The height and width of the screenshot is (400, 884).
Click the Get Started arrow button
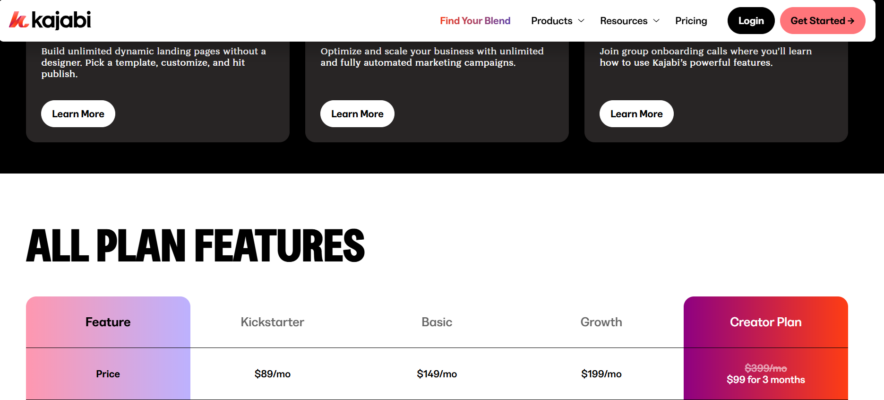[822, 21]
